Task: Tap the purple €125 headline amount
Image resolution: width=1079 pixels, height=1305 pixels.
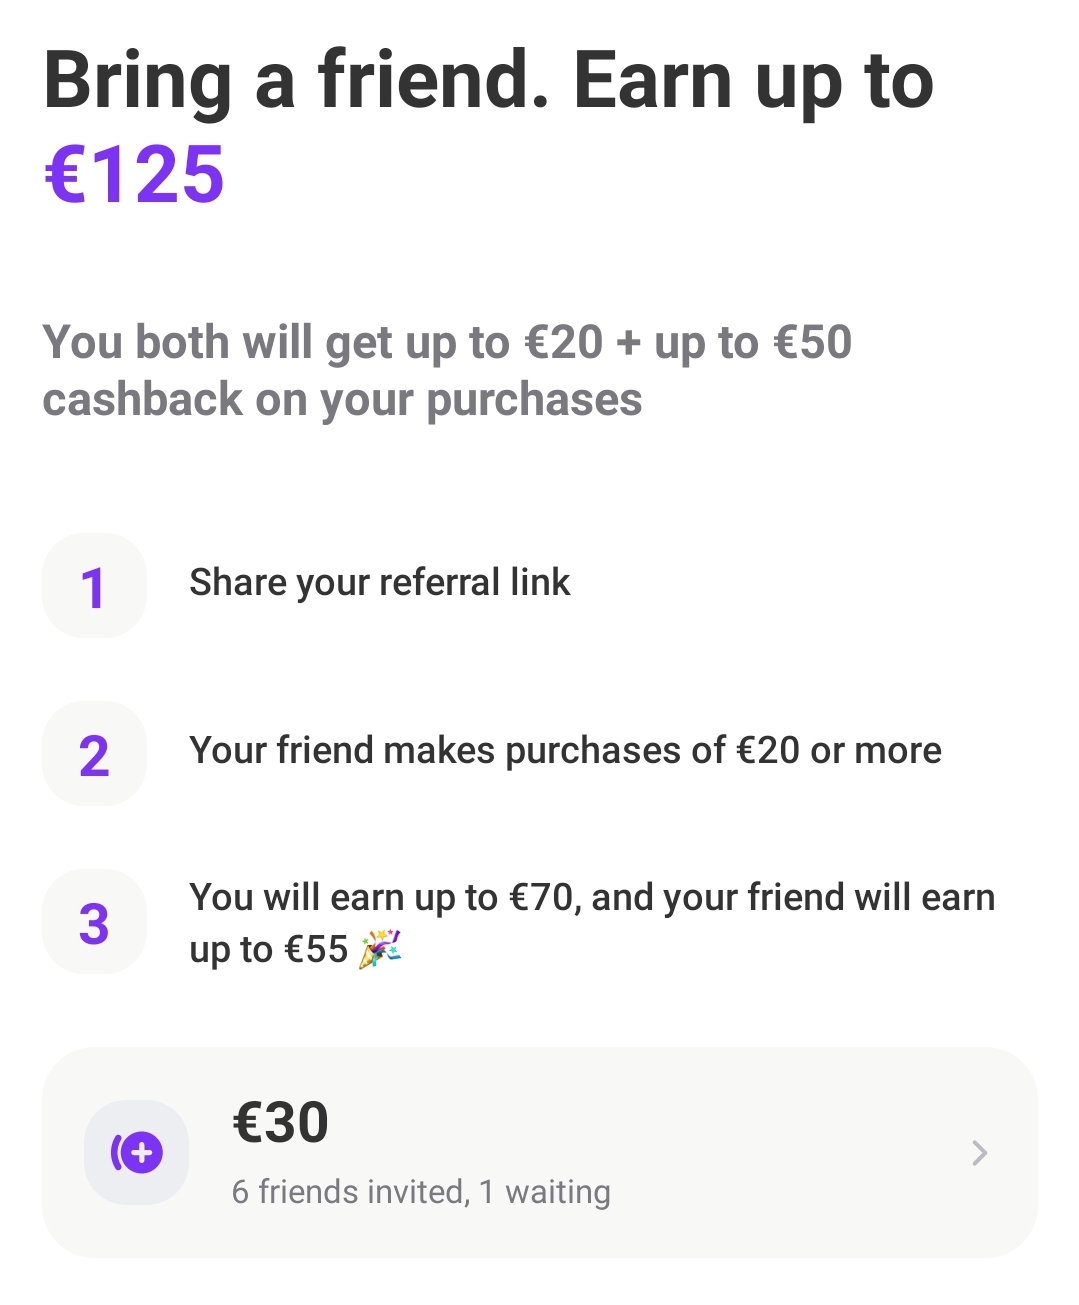Action: pyautogui.click(x=135, y=174)
